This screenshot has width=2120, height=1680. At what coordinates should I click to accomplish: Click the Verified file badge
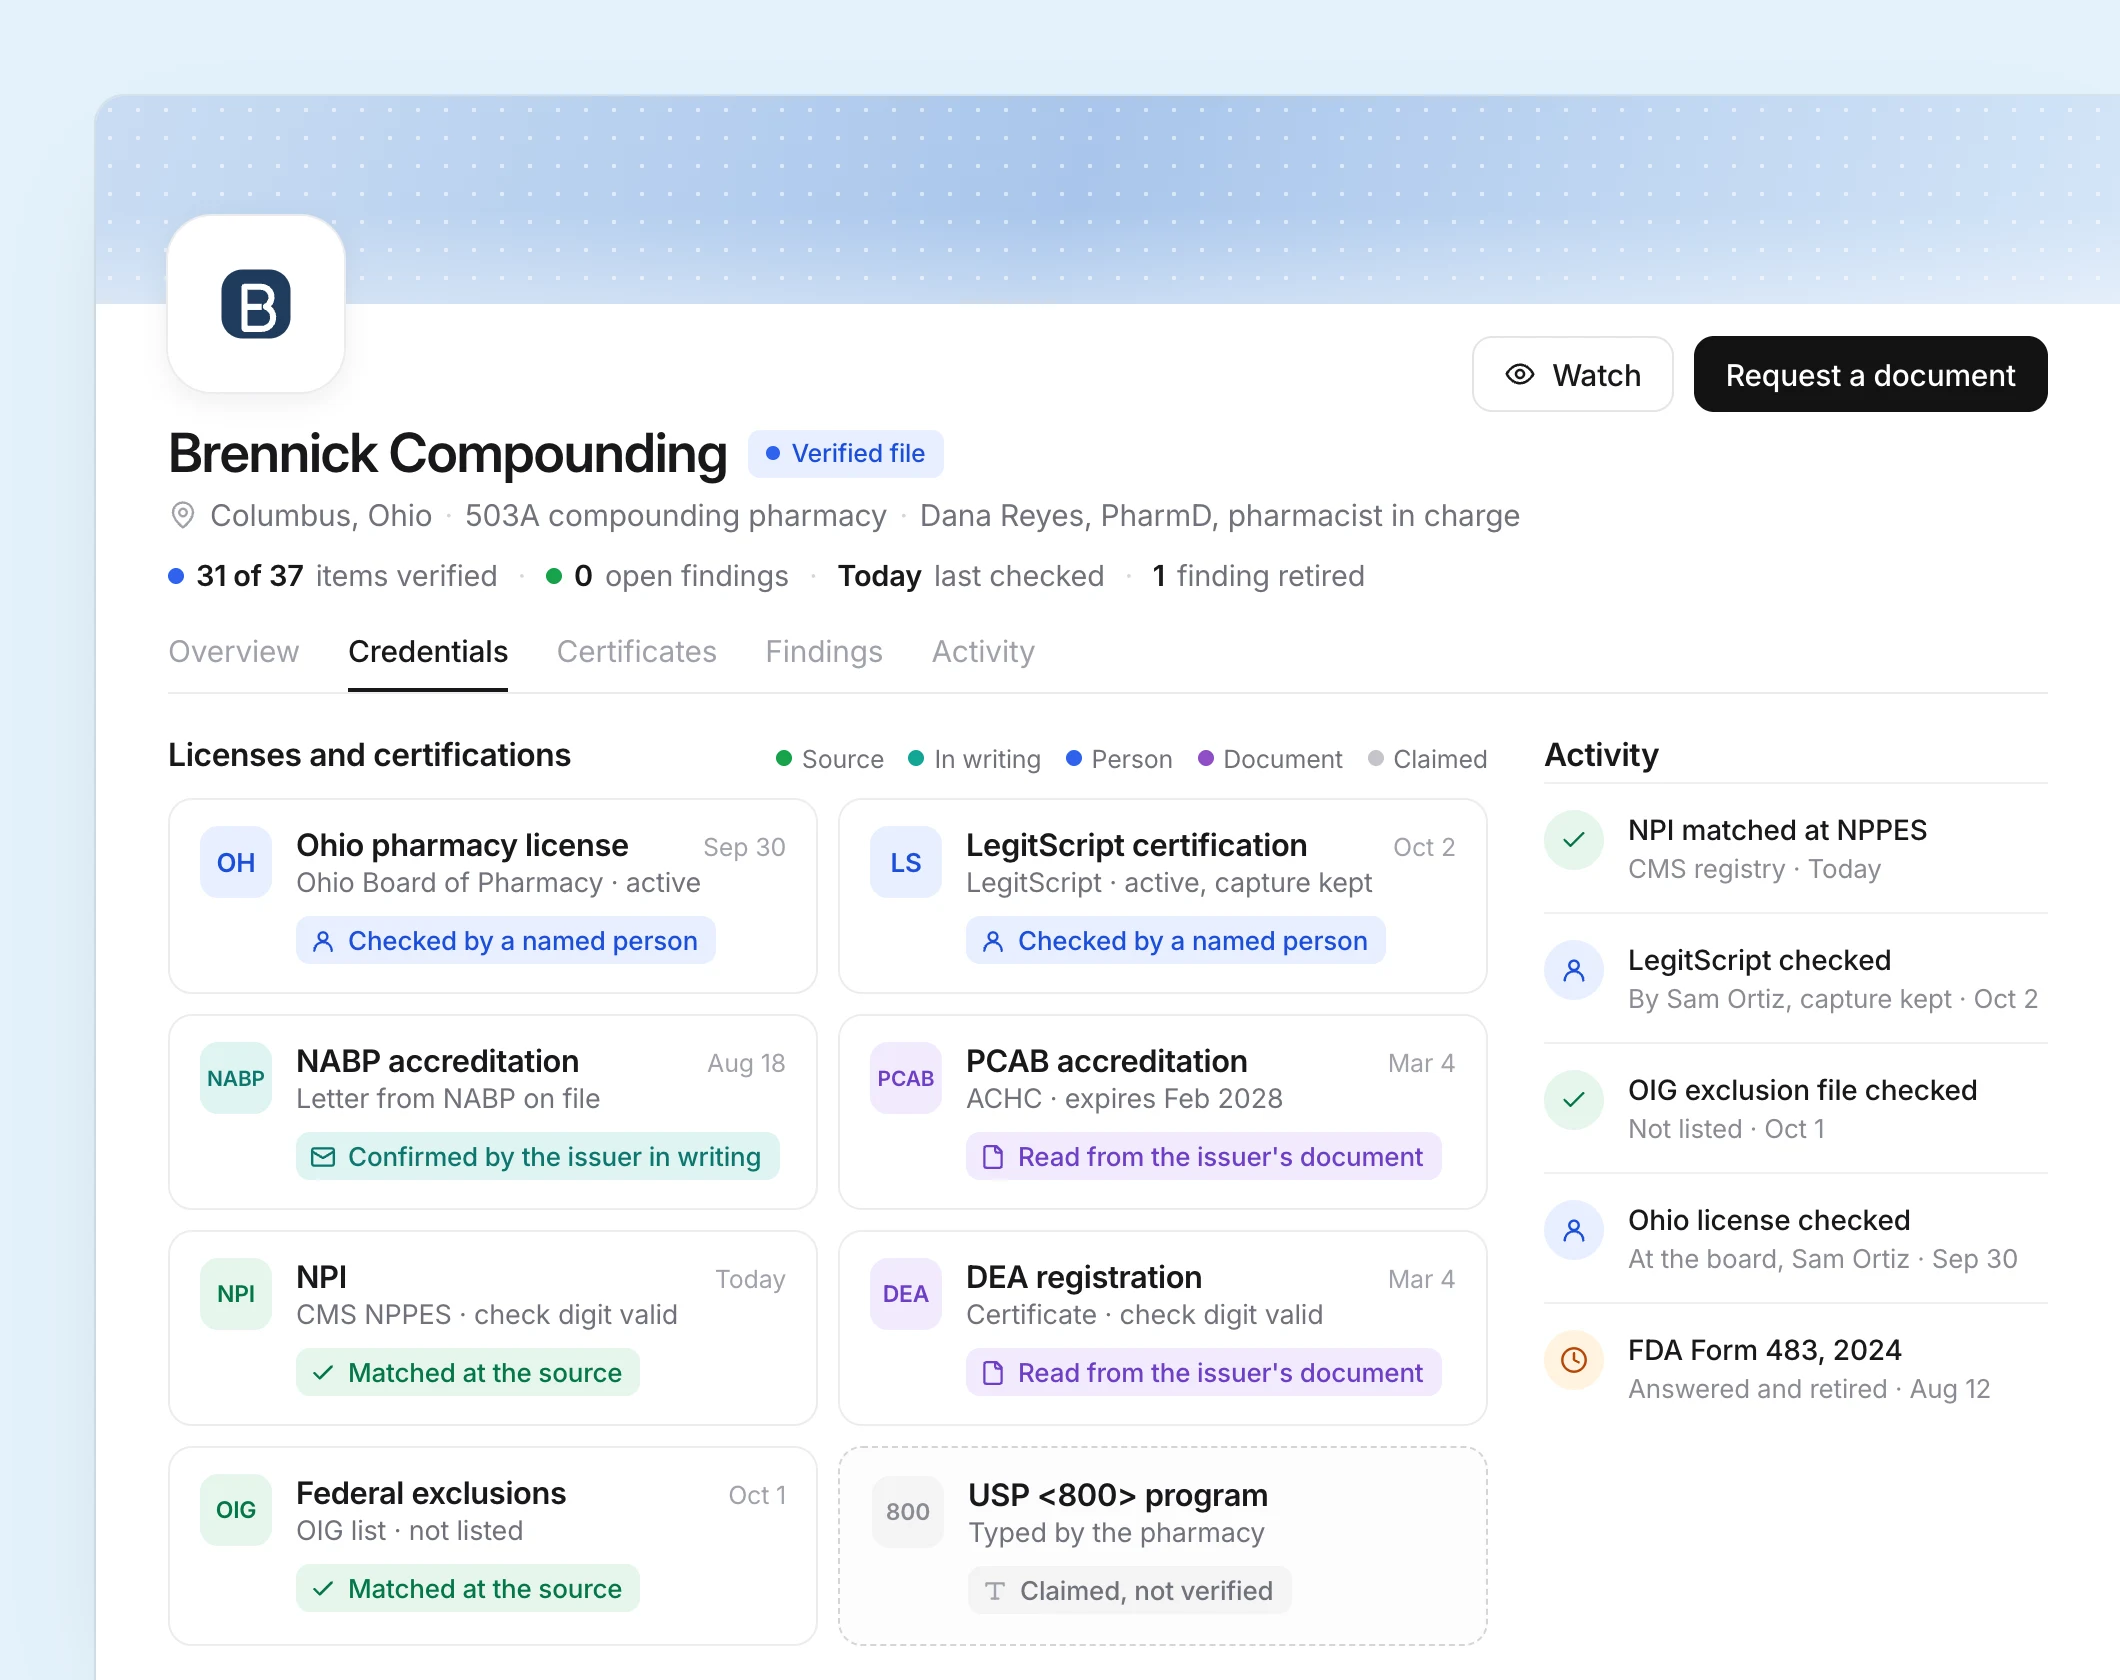click(846, 454)
